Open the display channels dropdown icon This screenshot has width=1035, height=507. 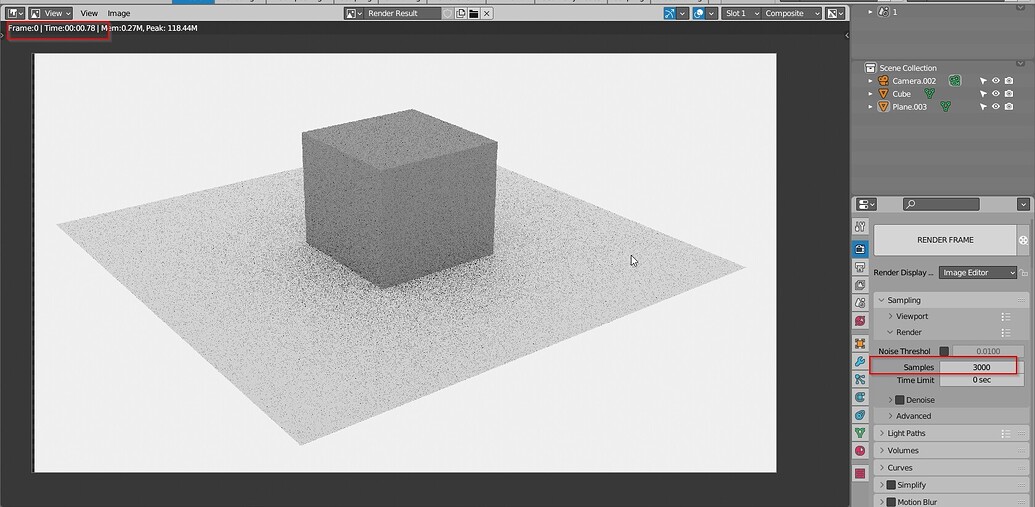(x=836, y=13)
